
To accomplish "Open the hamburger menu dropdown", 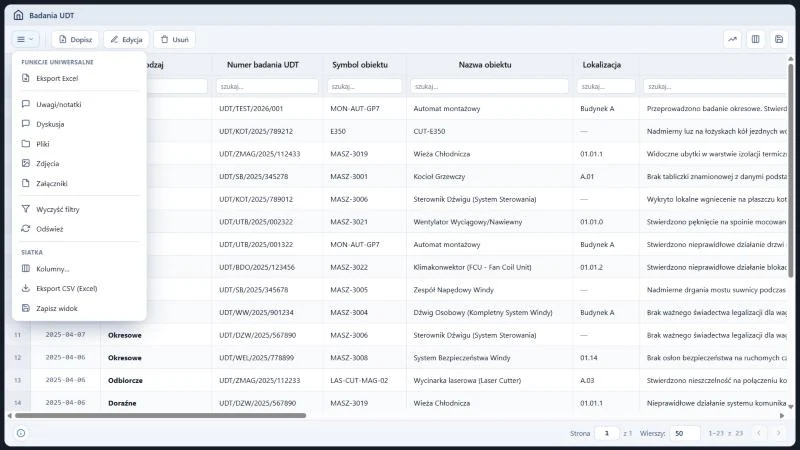I will [25, 39].
